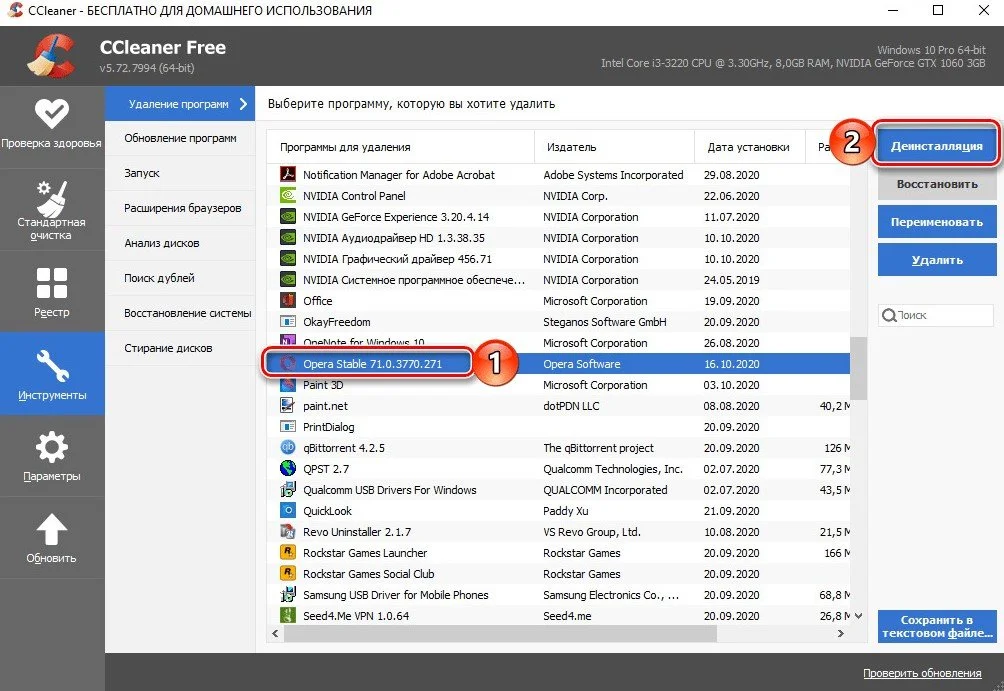Open the Поиск дублей section
This screenshot has width=1004, height=691.
180,278
